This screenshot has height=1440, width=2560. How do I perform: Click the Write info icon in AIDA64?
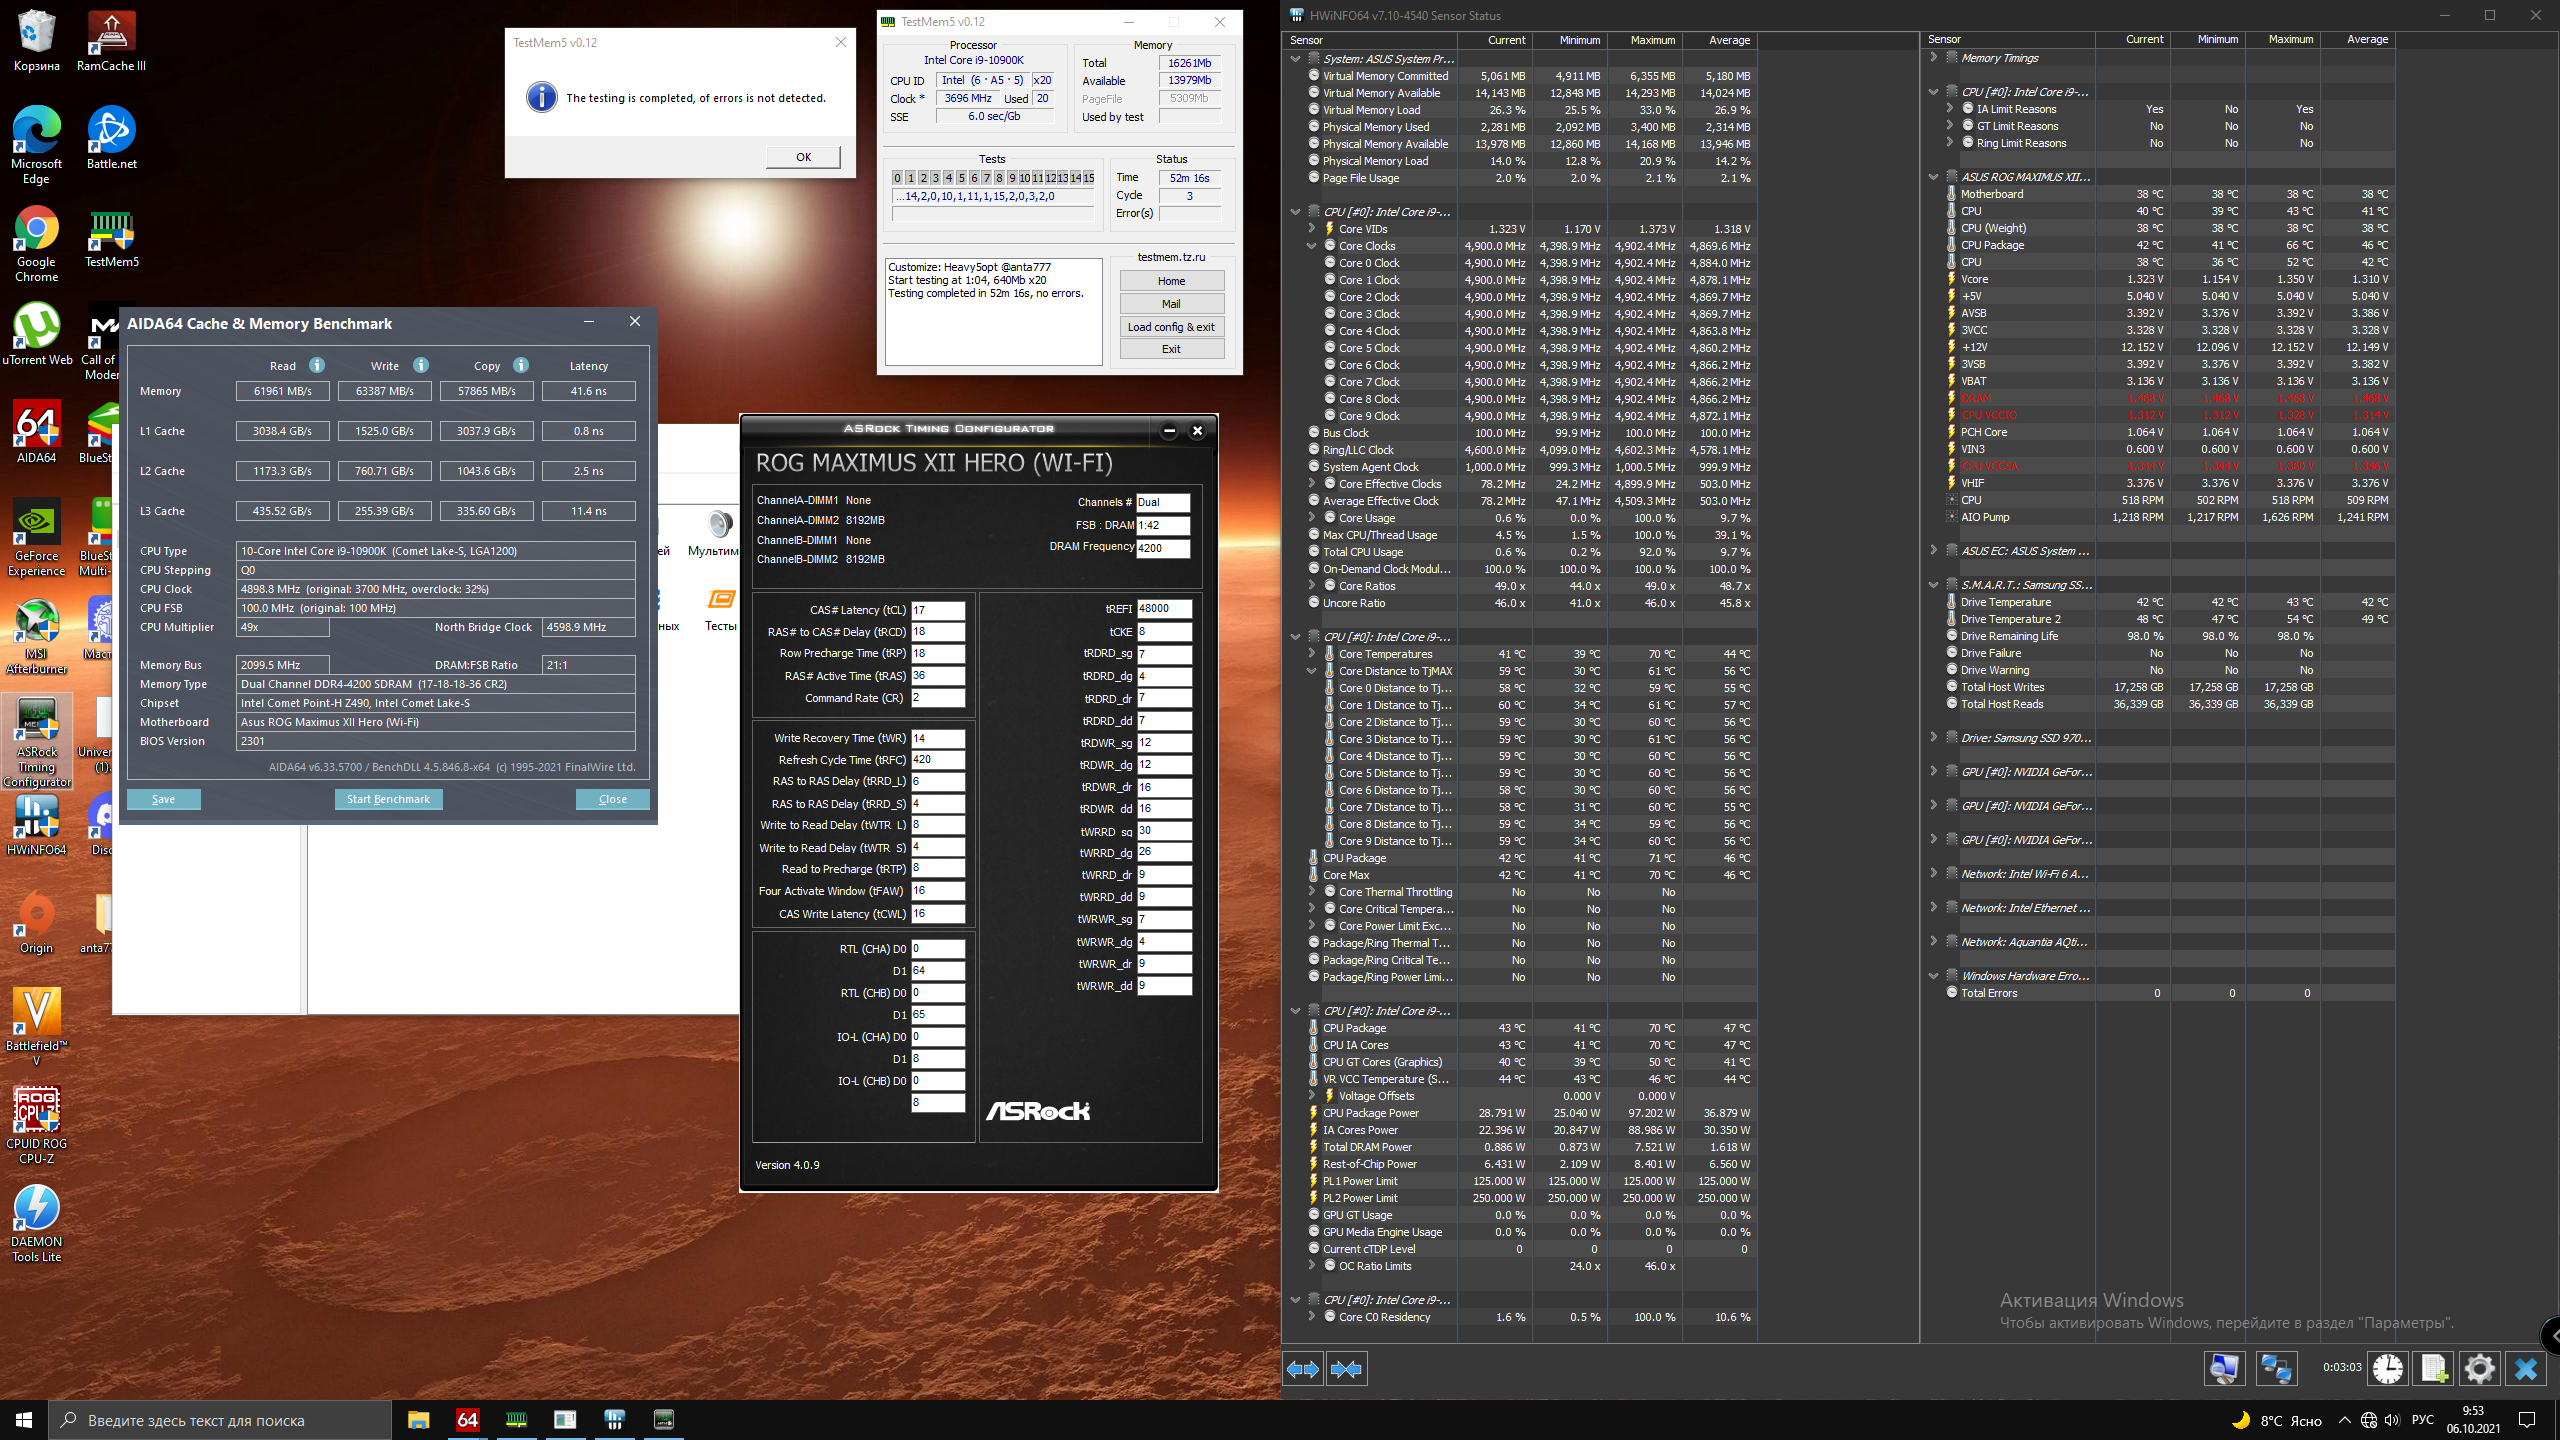tap(421, 365)
